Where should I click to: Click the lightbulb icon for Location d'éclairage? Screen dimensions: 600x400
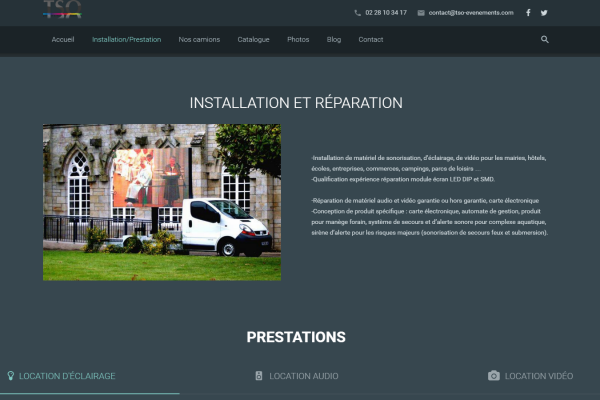coord(11,376)
